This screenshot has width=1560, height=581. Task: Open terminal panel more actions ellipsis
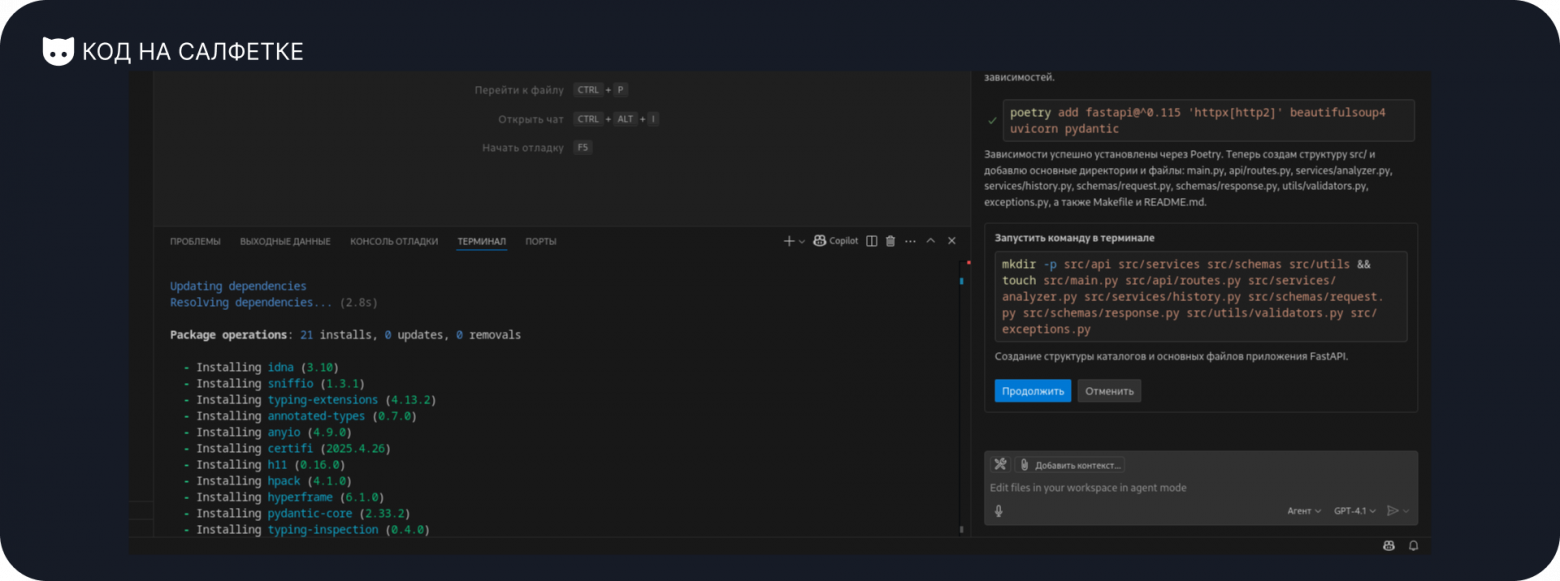click(910, 241)
